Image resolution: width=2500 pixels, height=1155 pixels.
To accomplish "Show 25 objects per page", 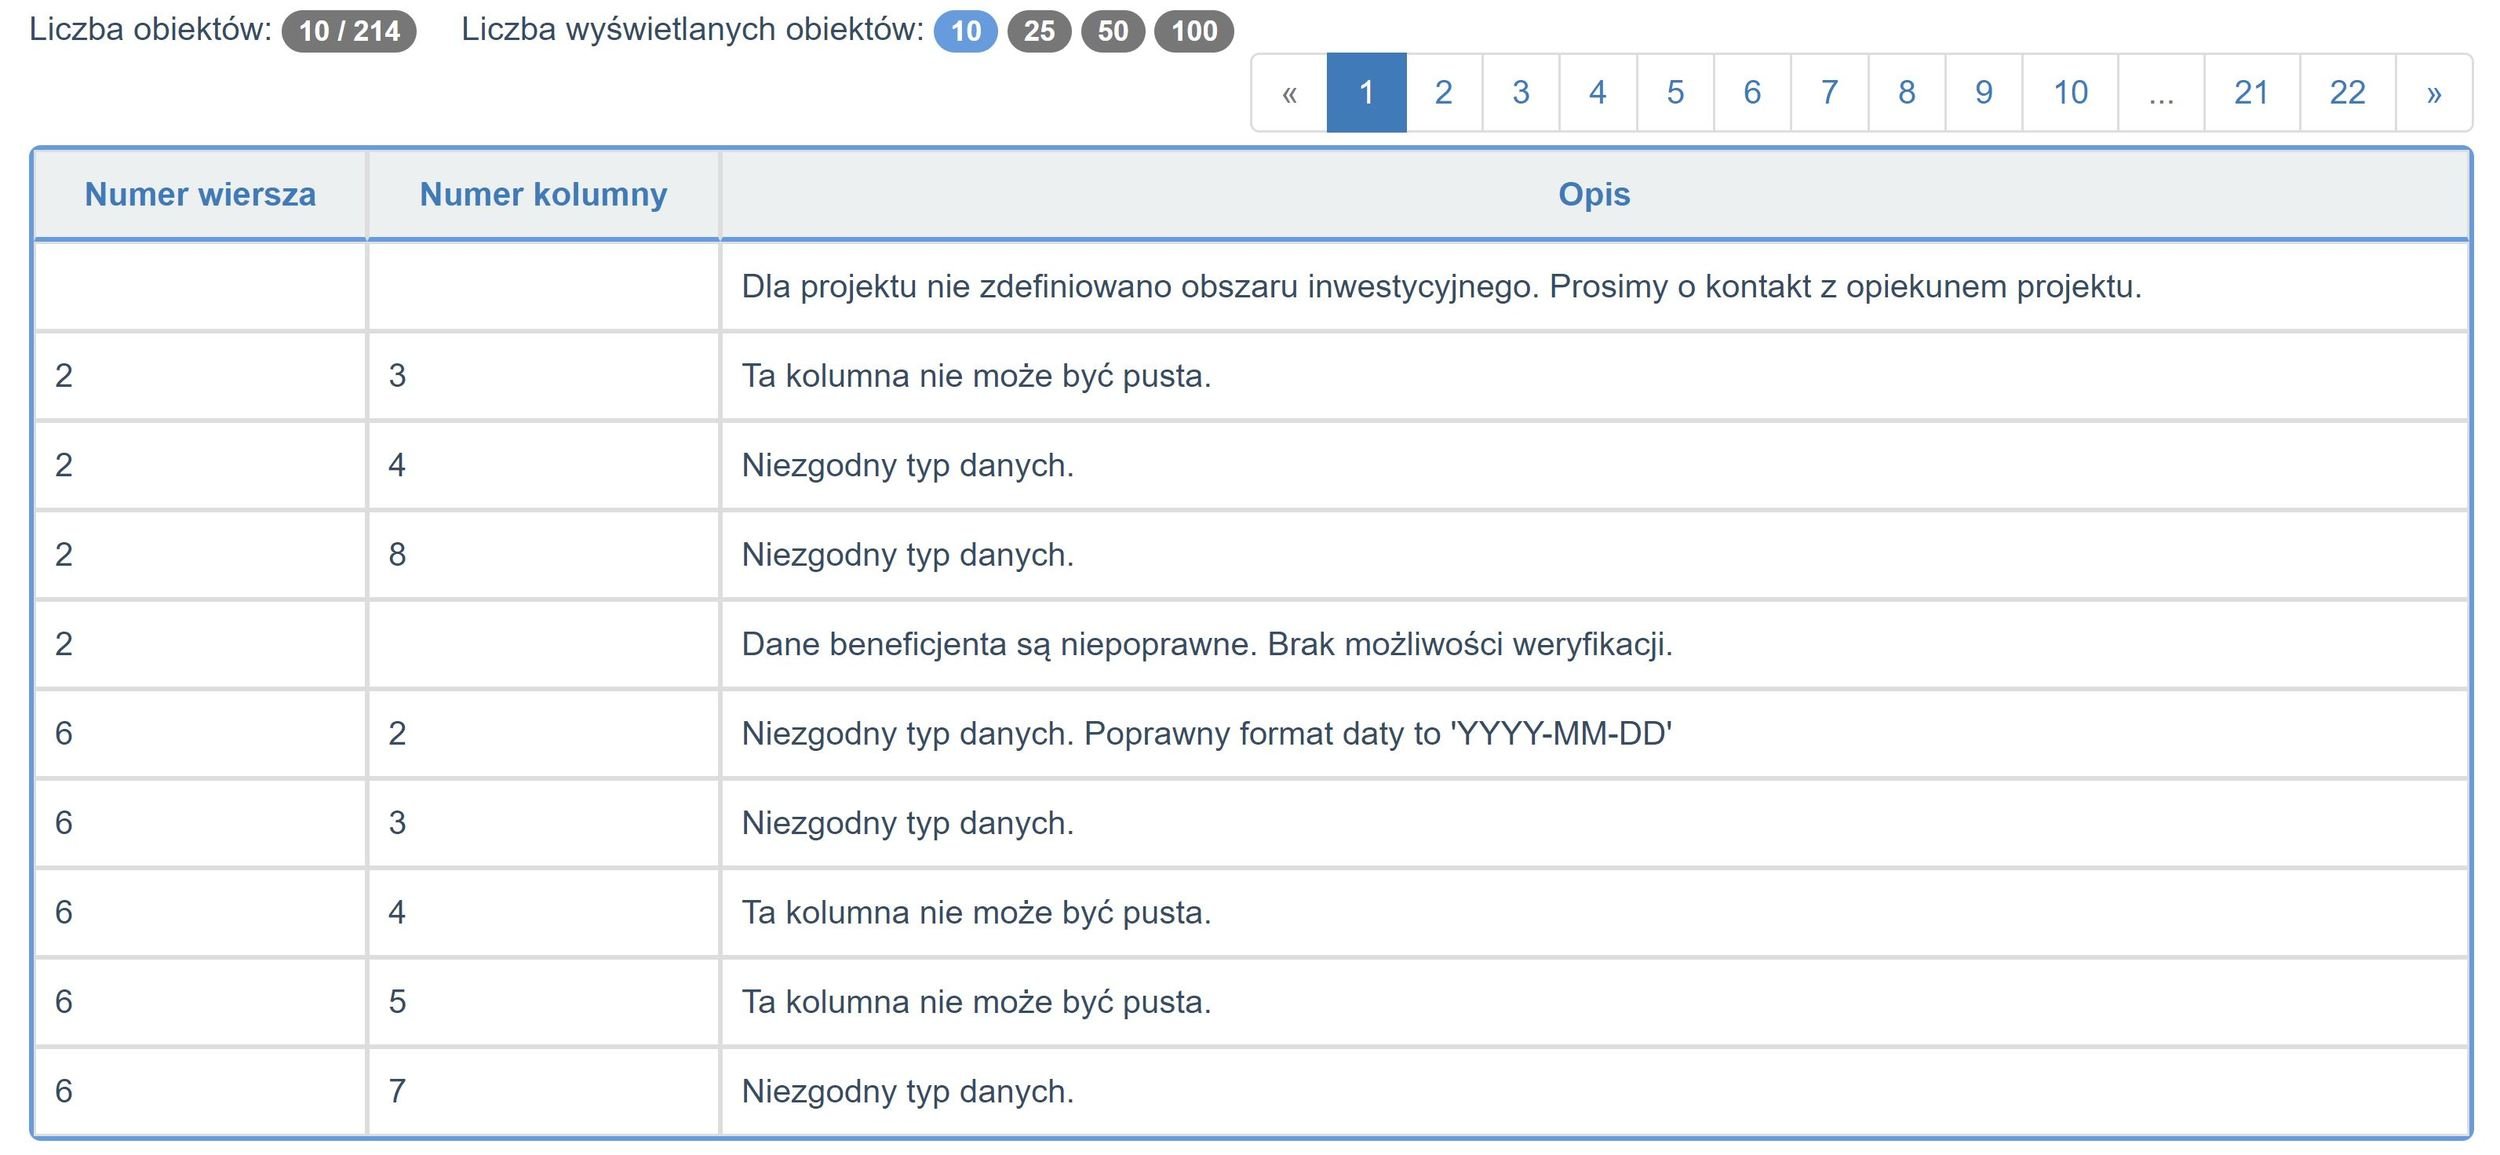I will point(1039,31).
